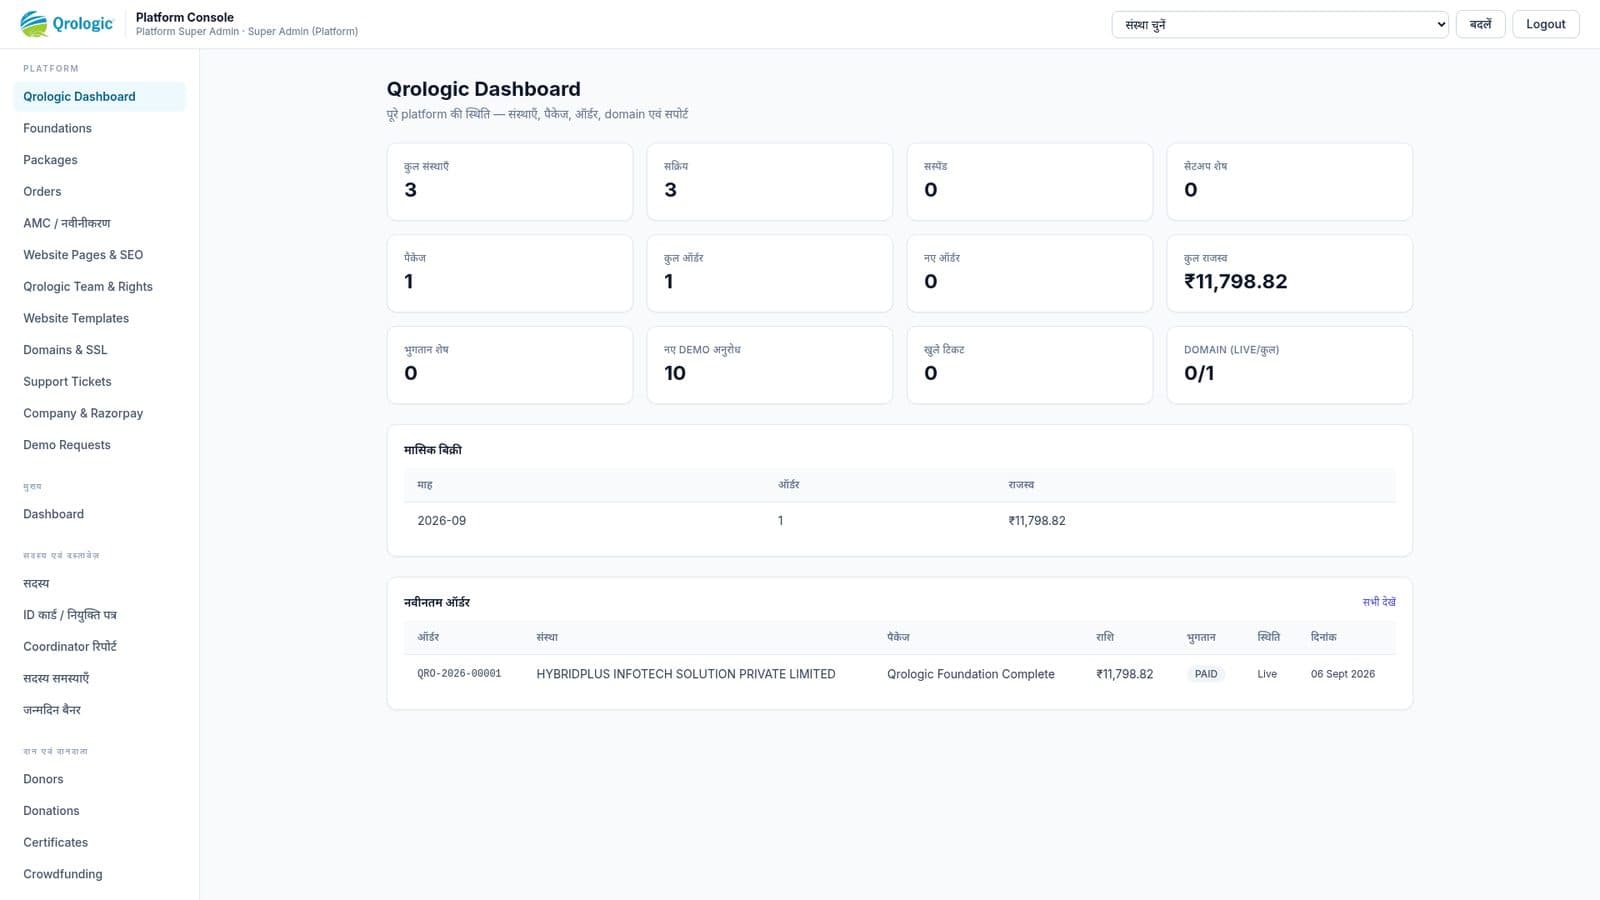Open Qrologic Dashboard in sidebar

[x=99, y=97]
